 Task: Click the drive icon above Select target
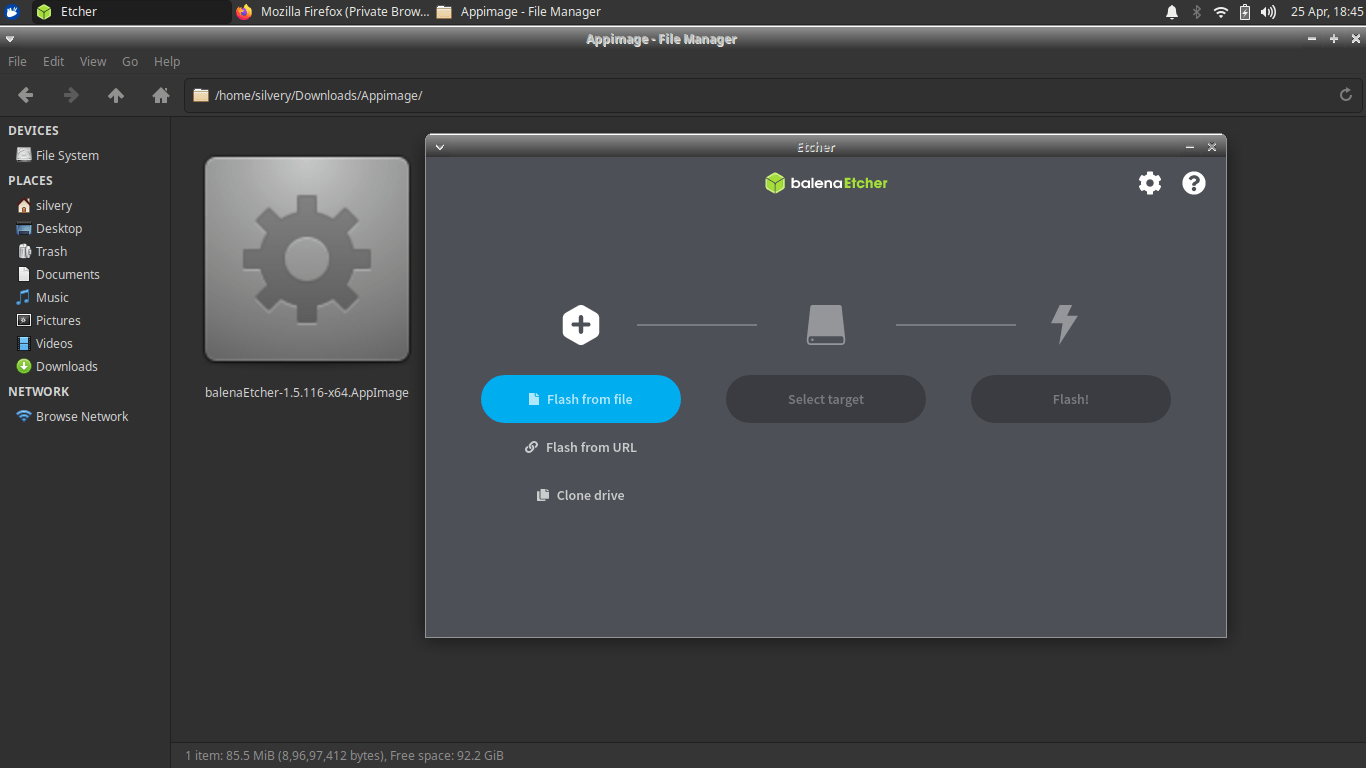pos(826,325)
